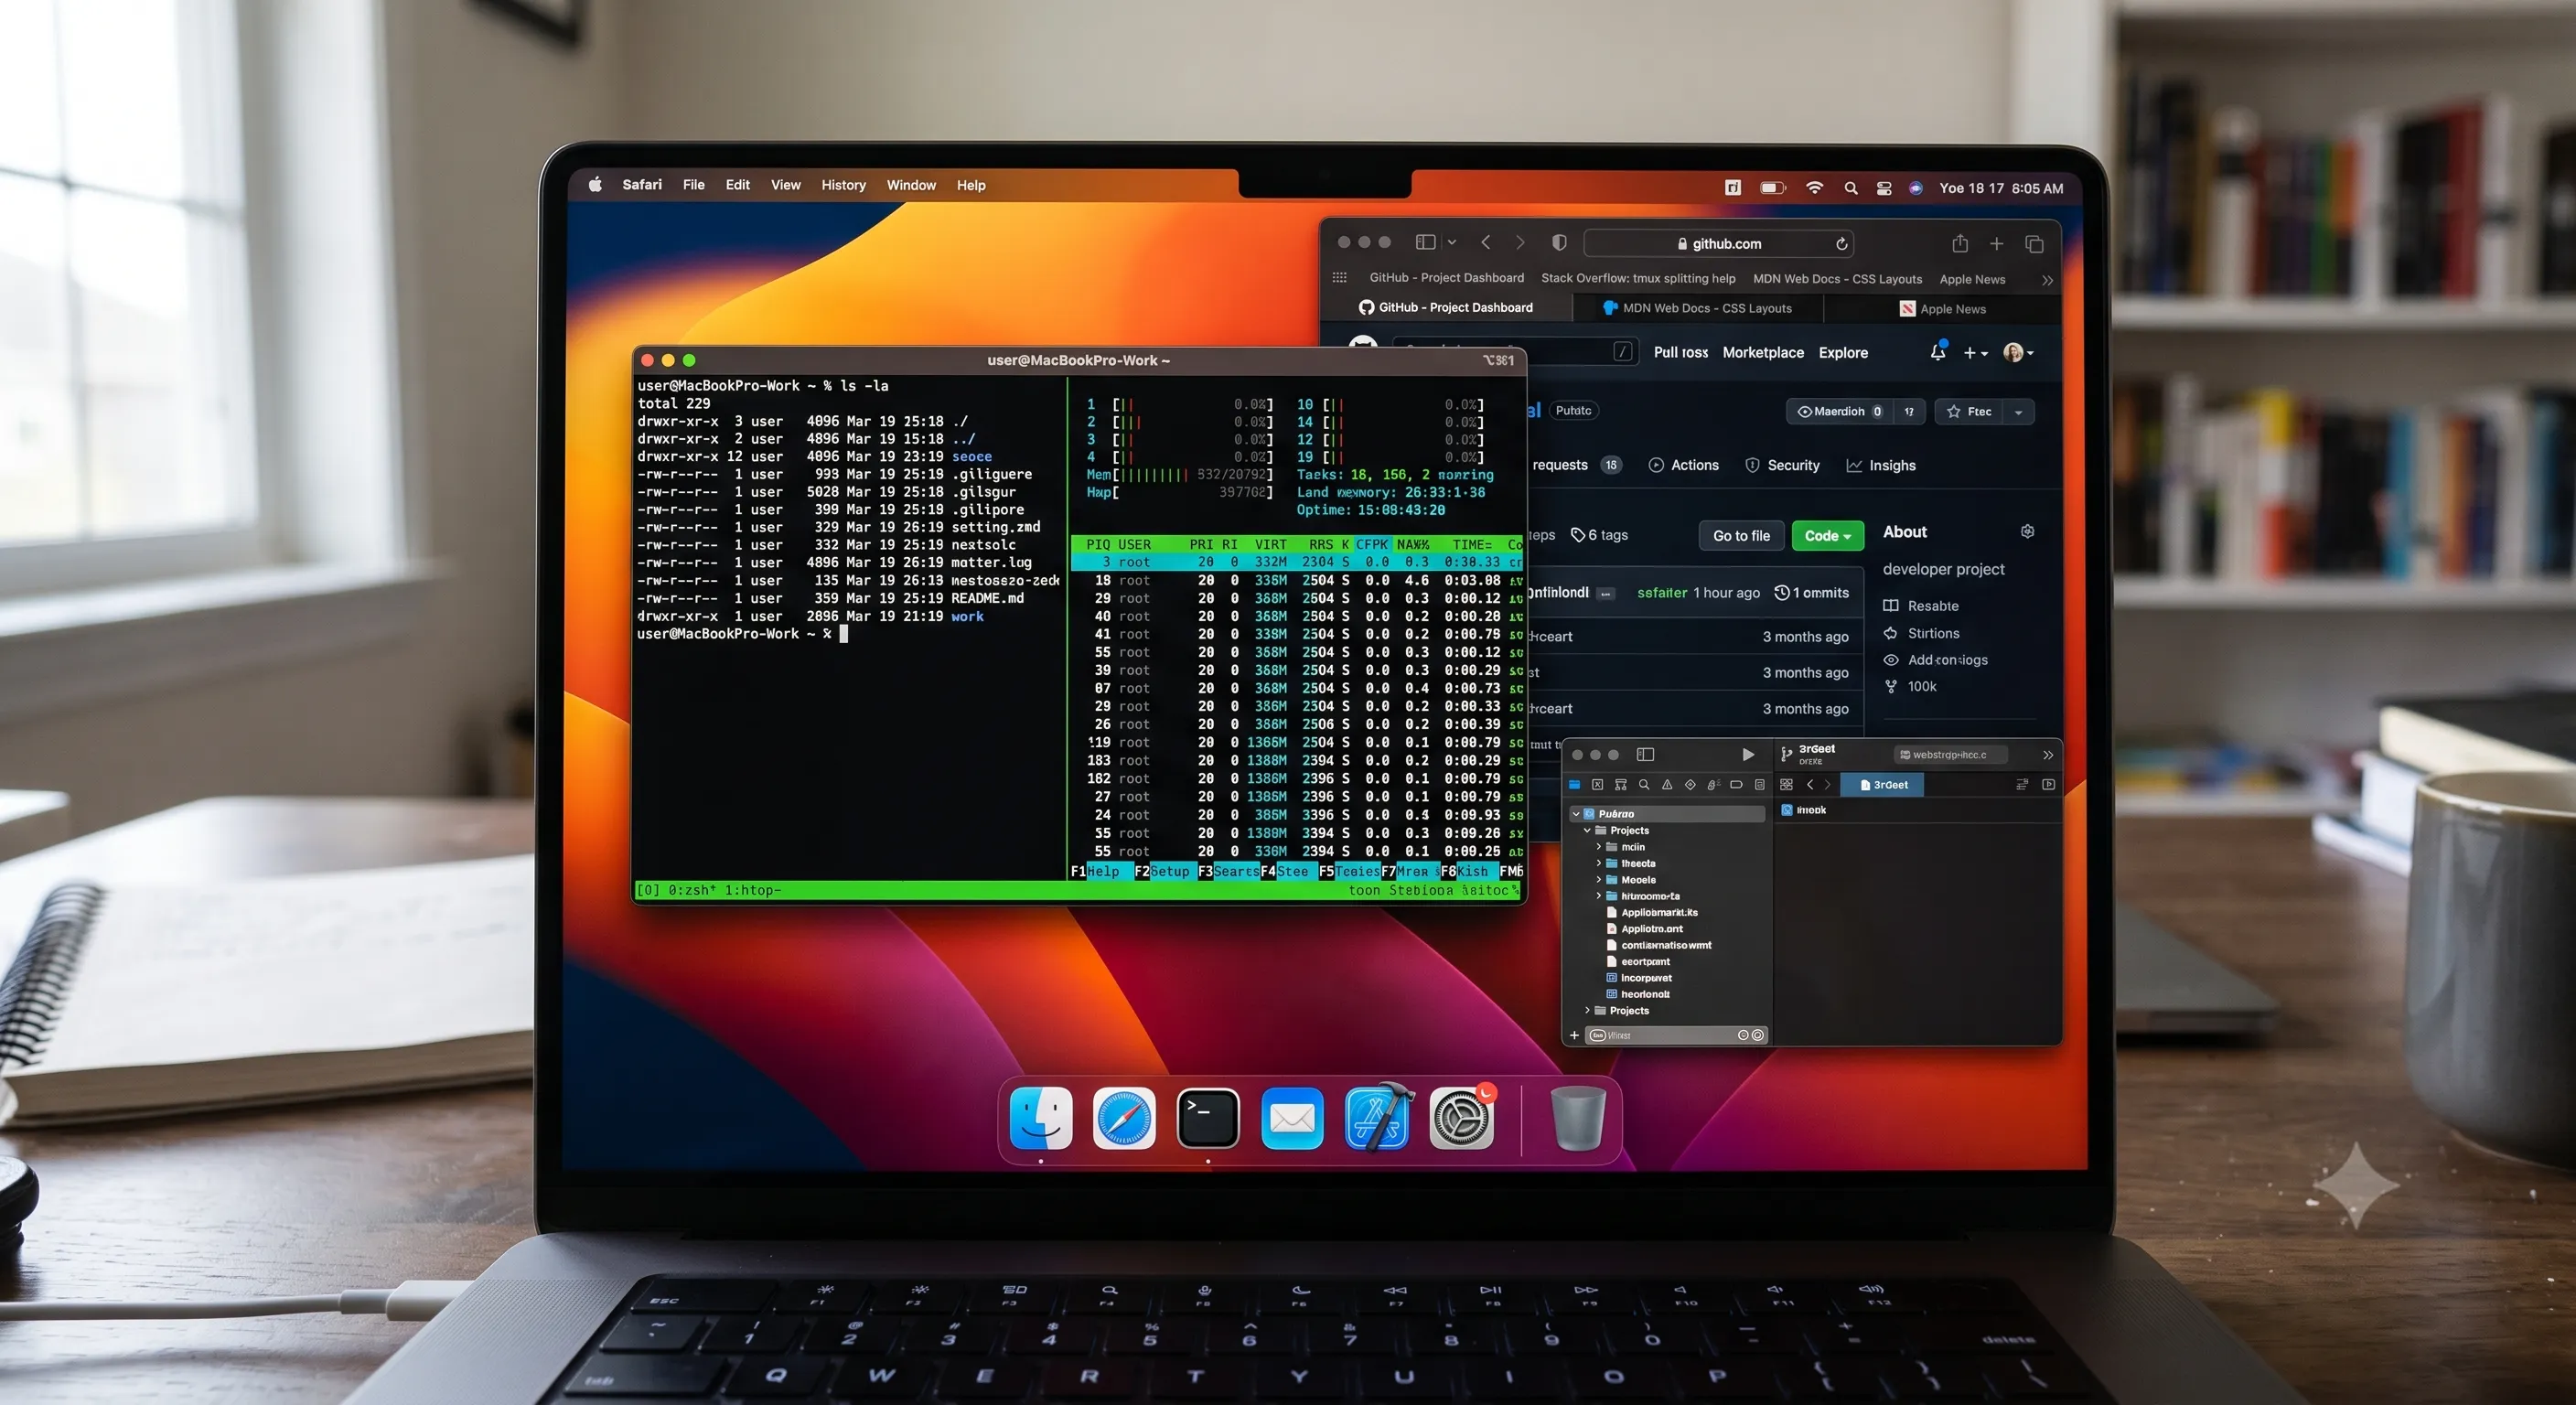Open Control Center in the menu bar

[x=1884, y=188]
